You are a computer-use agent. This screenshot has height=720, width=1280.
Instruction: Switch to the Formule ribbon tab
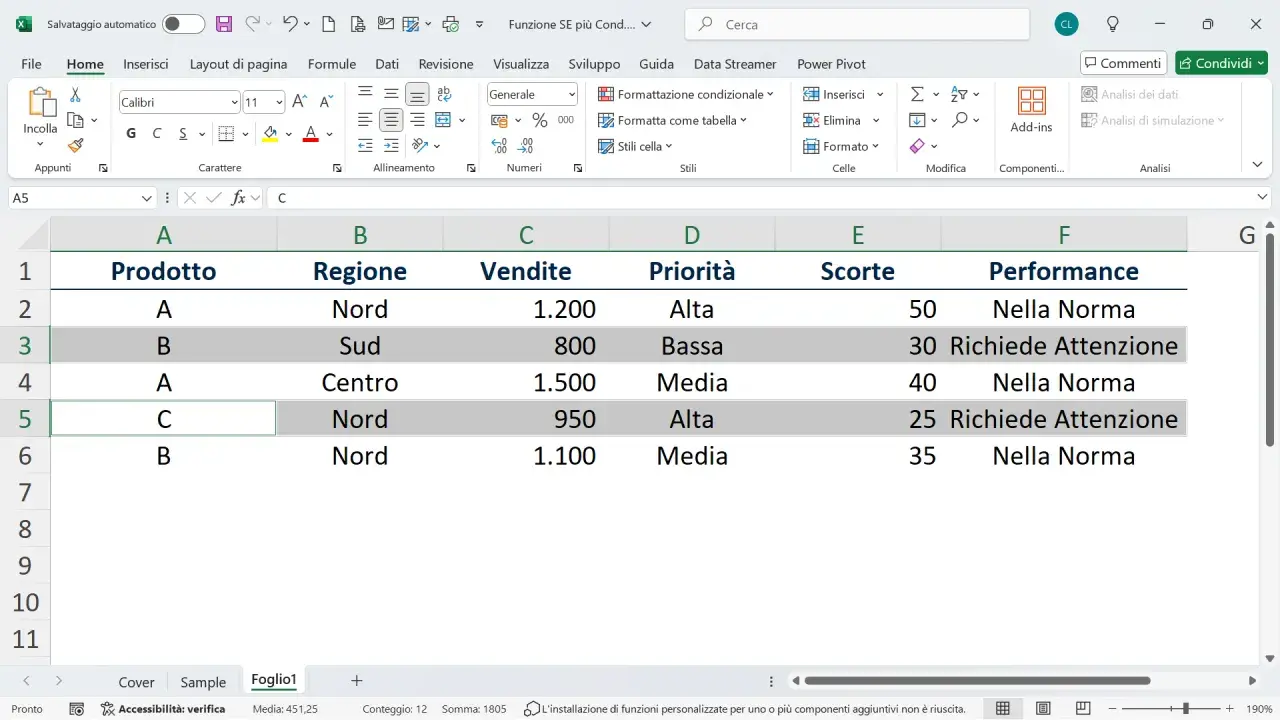coord(332,64)
